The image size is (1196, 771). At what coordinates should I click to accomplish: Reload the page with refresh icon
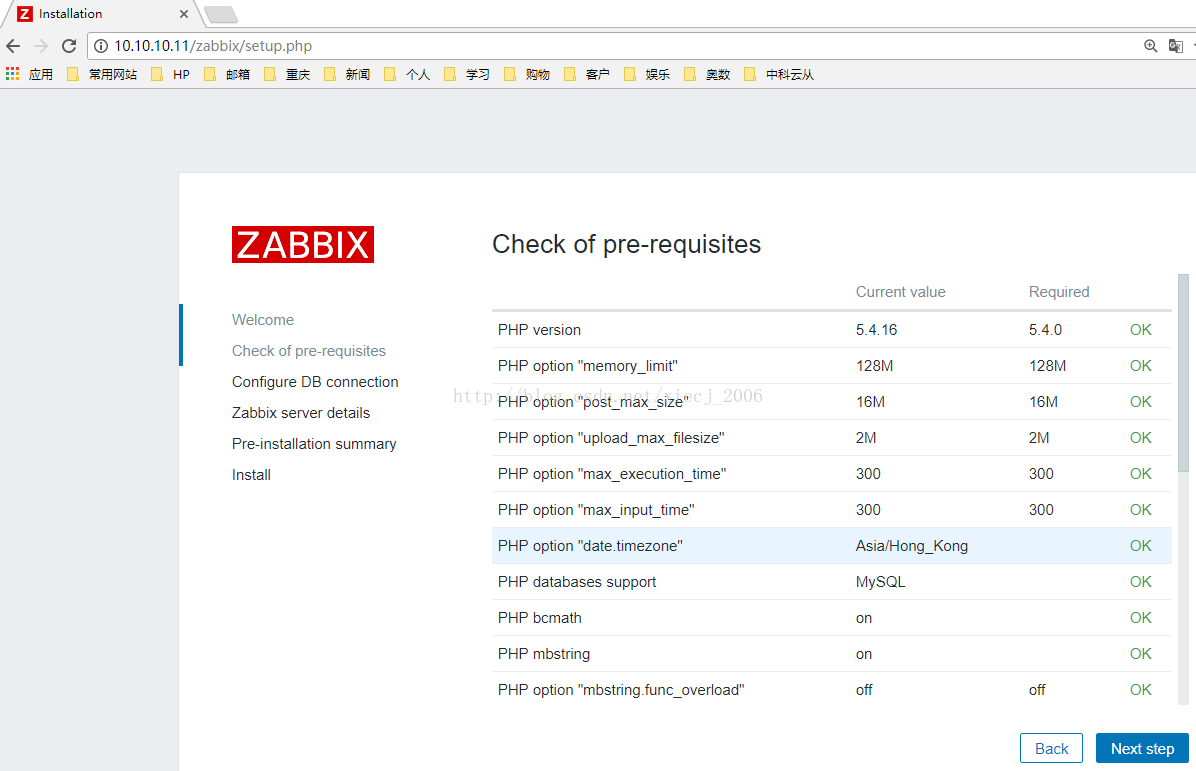pos(69,46)
